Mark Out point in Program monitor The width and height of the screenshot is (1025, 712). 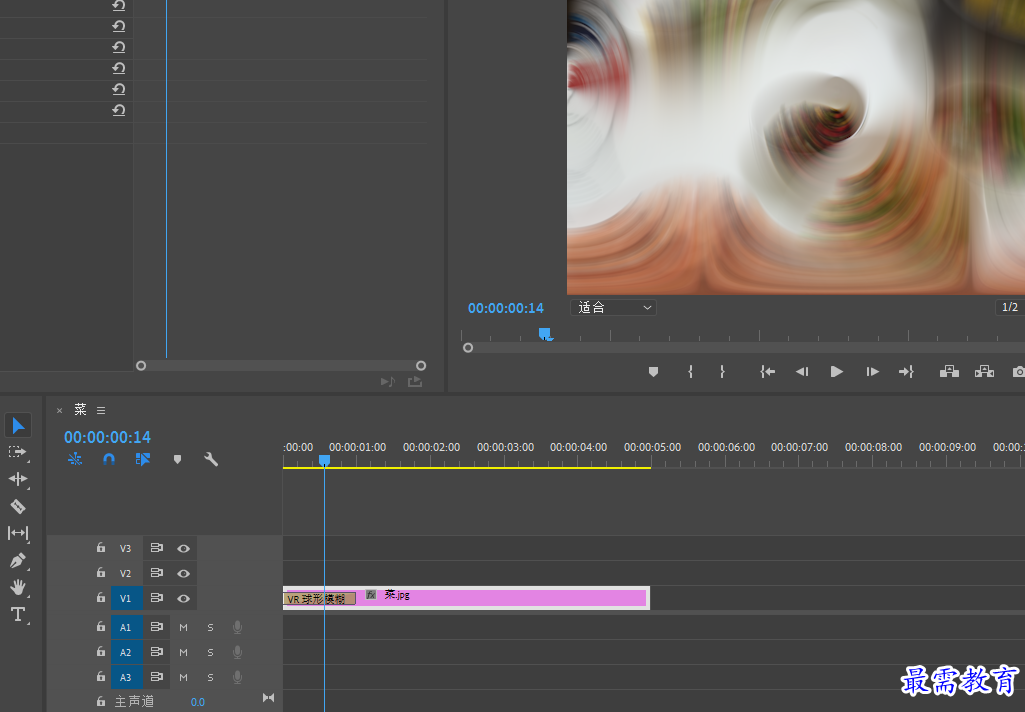[722, 371]
